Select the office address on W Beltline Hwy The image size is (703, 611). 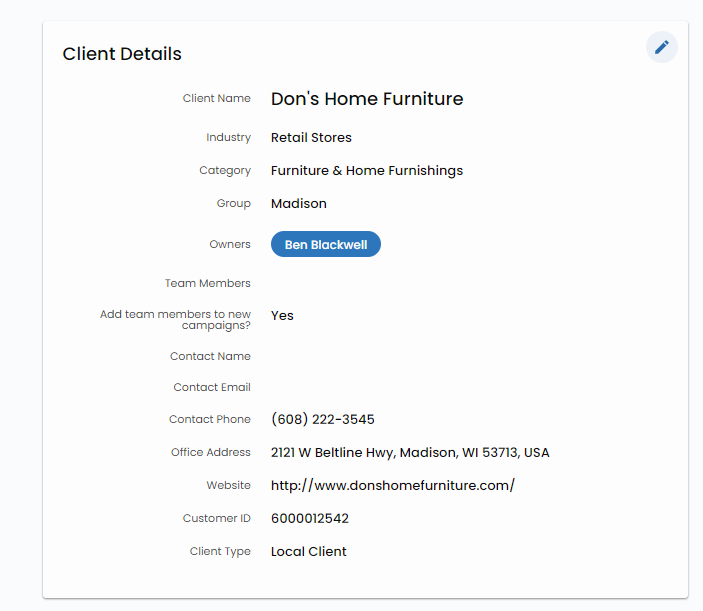[x=410, y=453]
